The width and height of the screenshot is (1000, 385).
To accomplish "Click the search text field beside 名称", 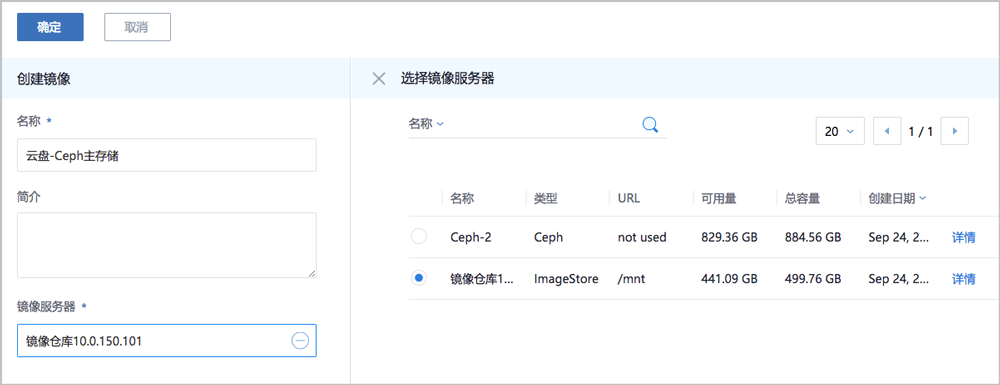I will click(x=542, y=124).
